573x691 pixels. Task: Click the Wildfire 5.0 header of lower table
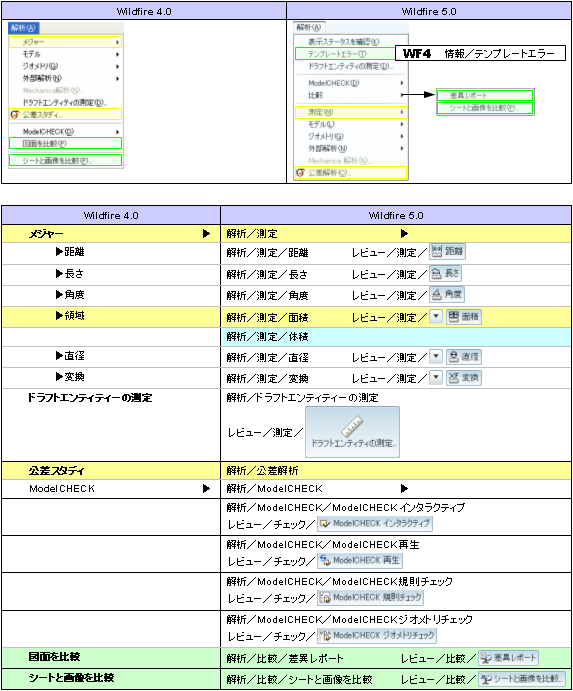point(396,215)
